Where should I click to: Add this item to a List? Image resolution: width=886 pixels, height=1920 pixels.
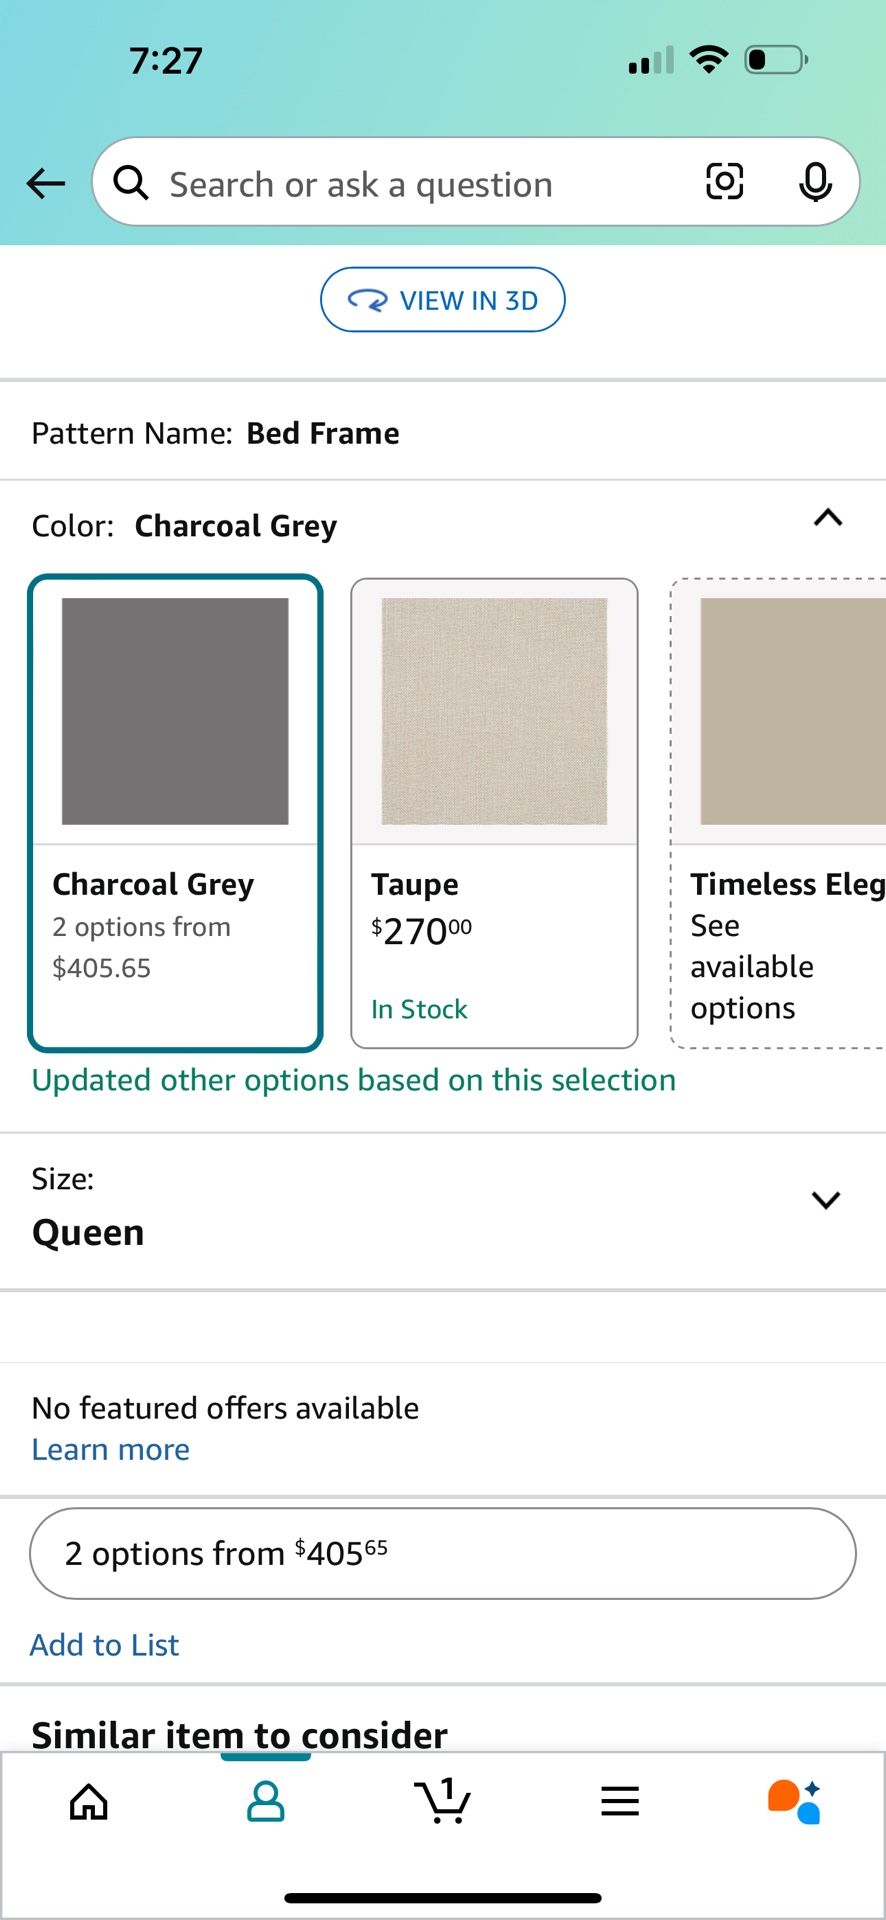pyautogui.click(x=104, y=1644)
